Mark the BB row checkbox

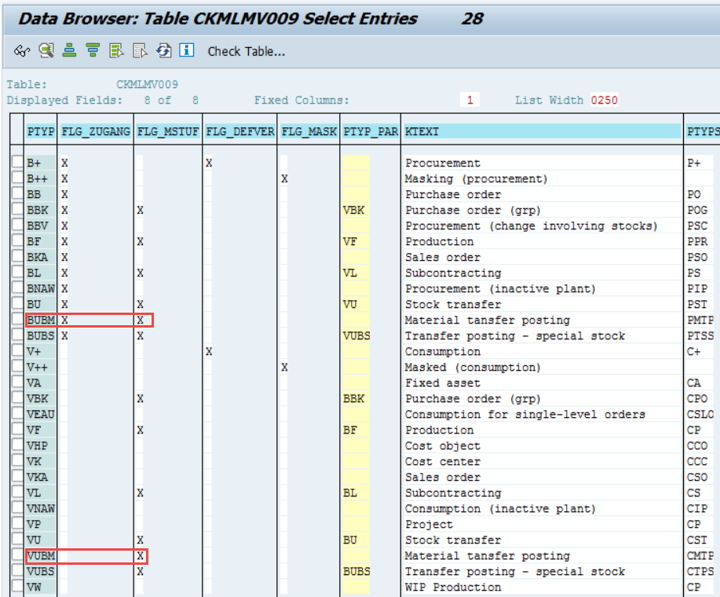coord(17,193)
